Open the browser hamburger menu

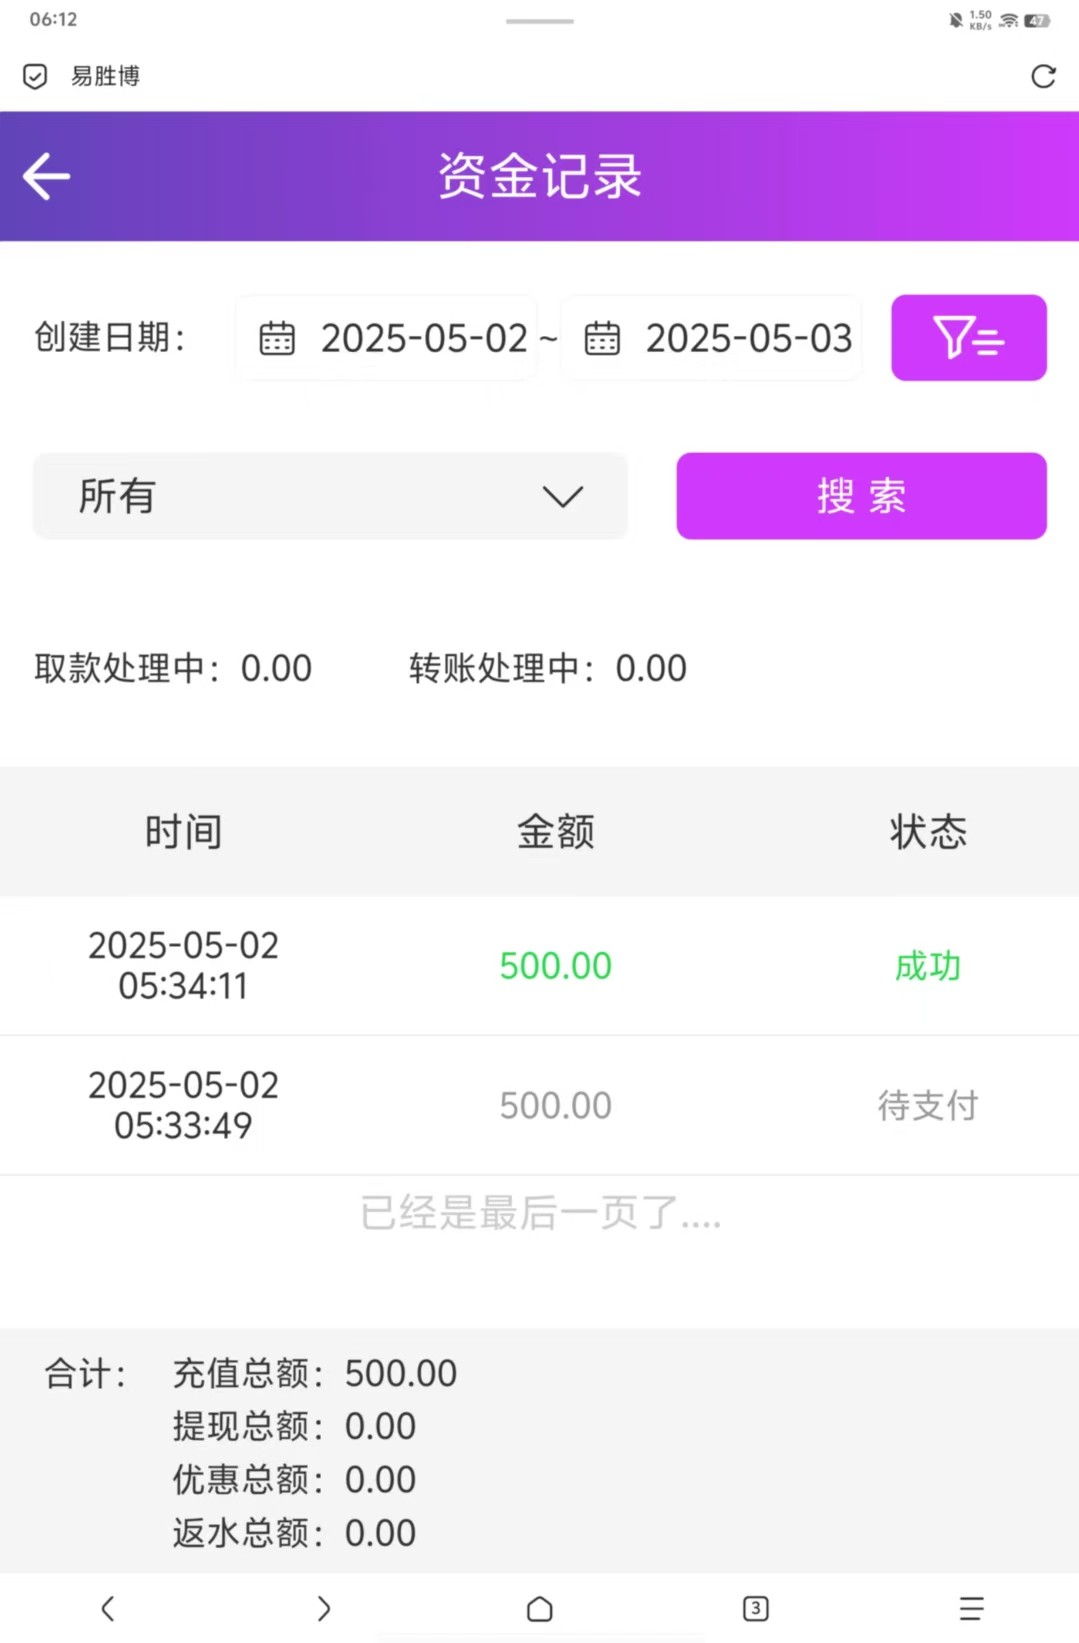(971, 1608)
